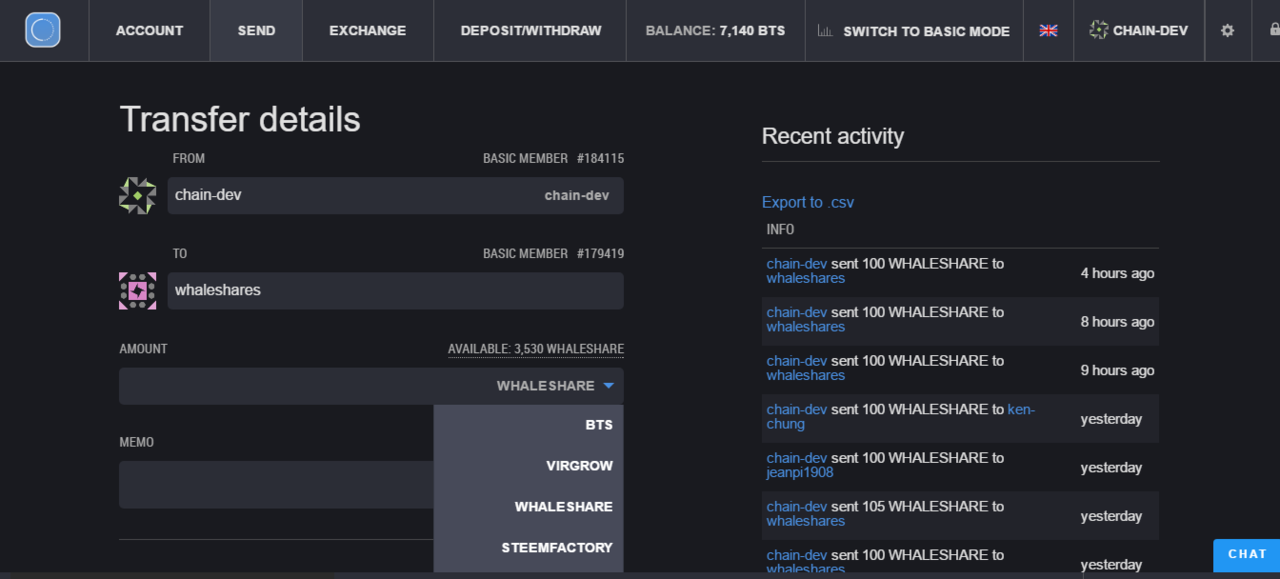Open chain-dev link in the 8 hours ago row
The image size is (1280, 579).
[797, 312]
